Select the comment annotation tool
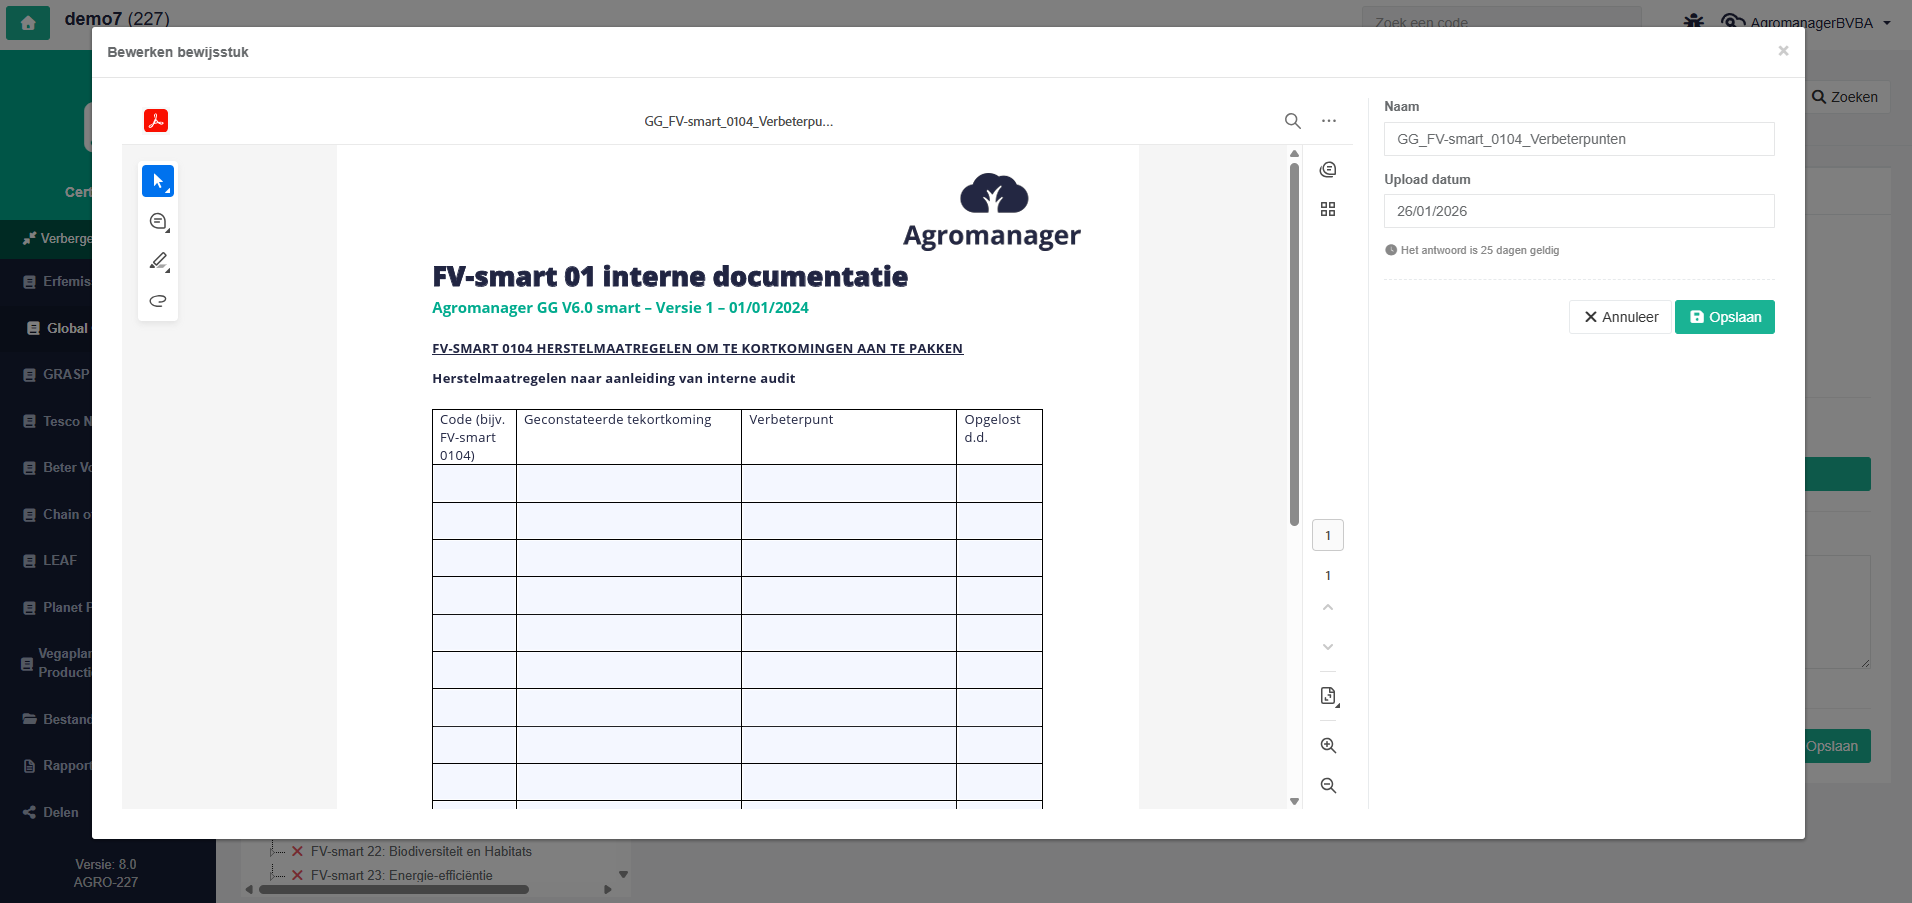 pos(158,222)
